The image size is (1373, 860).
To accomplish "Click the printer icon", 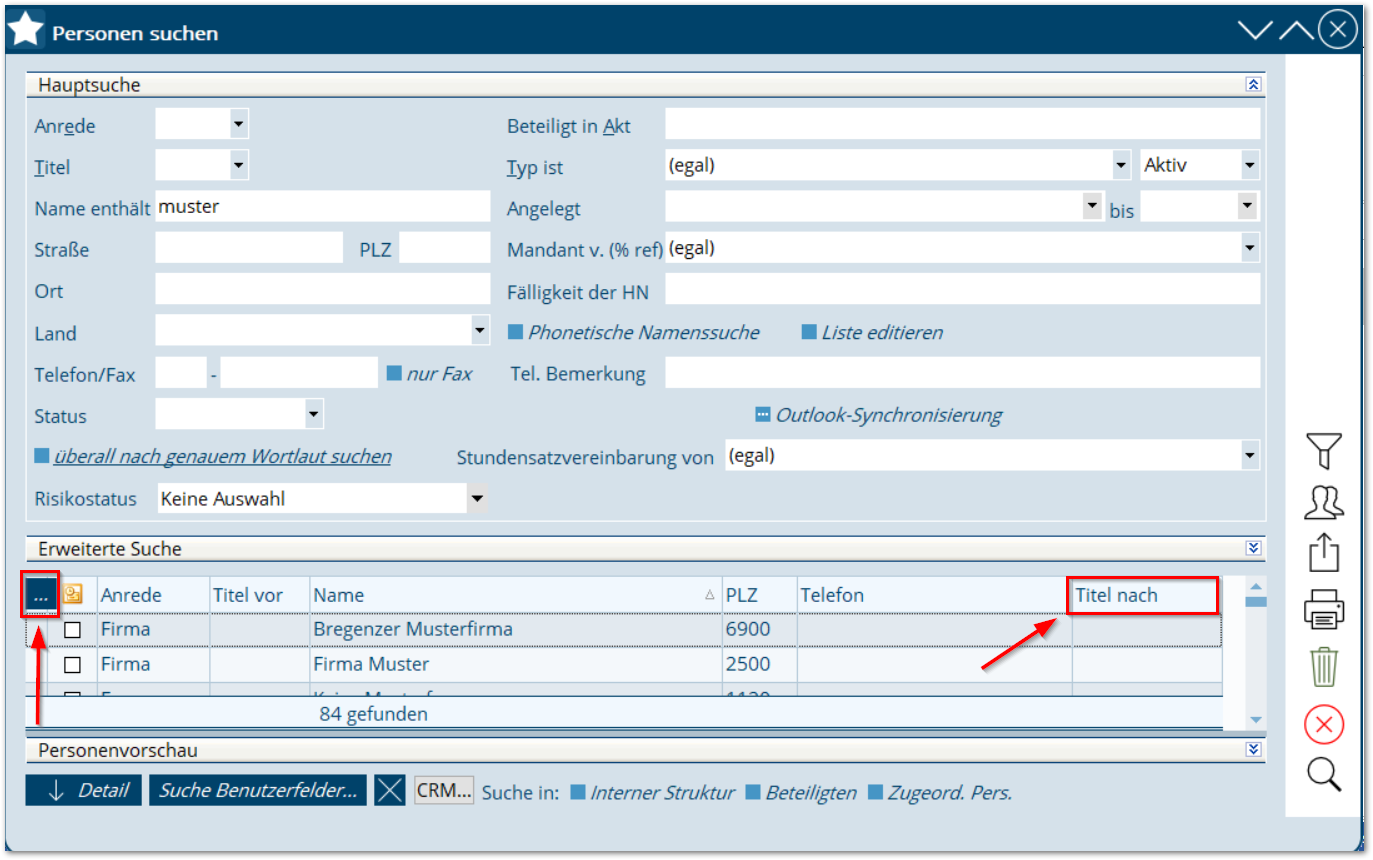I will [1323, 609].
